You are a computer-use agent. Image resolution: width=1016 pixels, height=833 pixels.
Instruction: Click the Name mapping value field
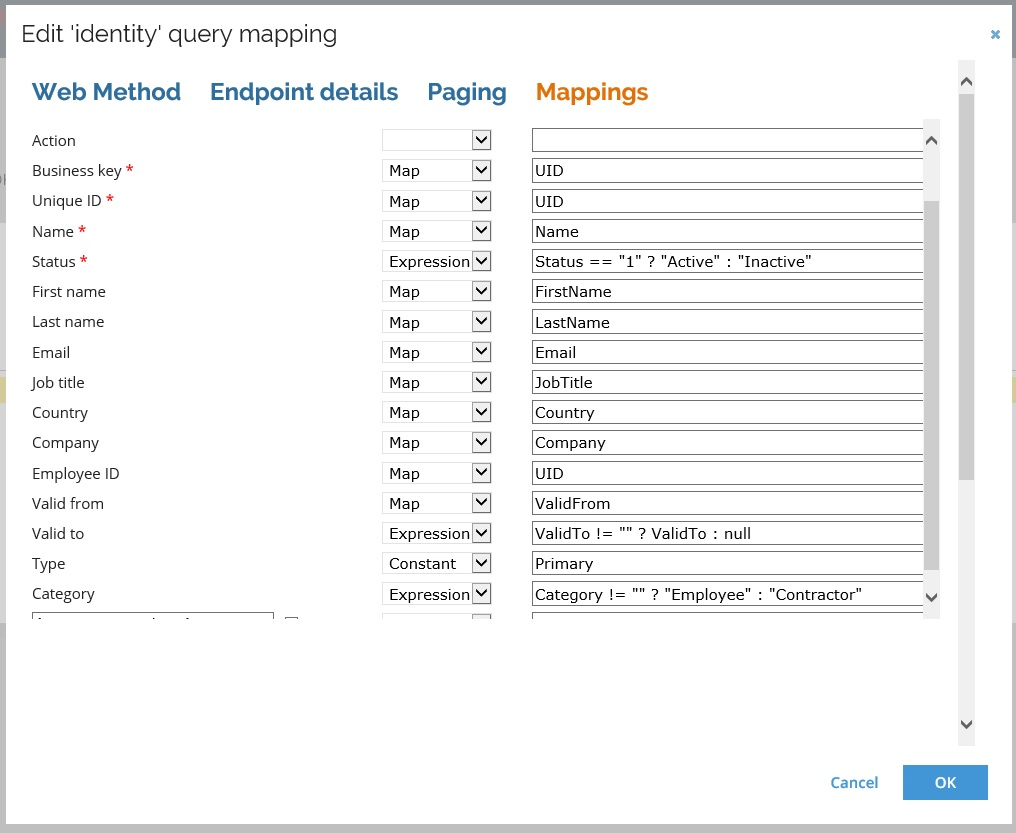[727, 231]
